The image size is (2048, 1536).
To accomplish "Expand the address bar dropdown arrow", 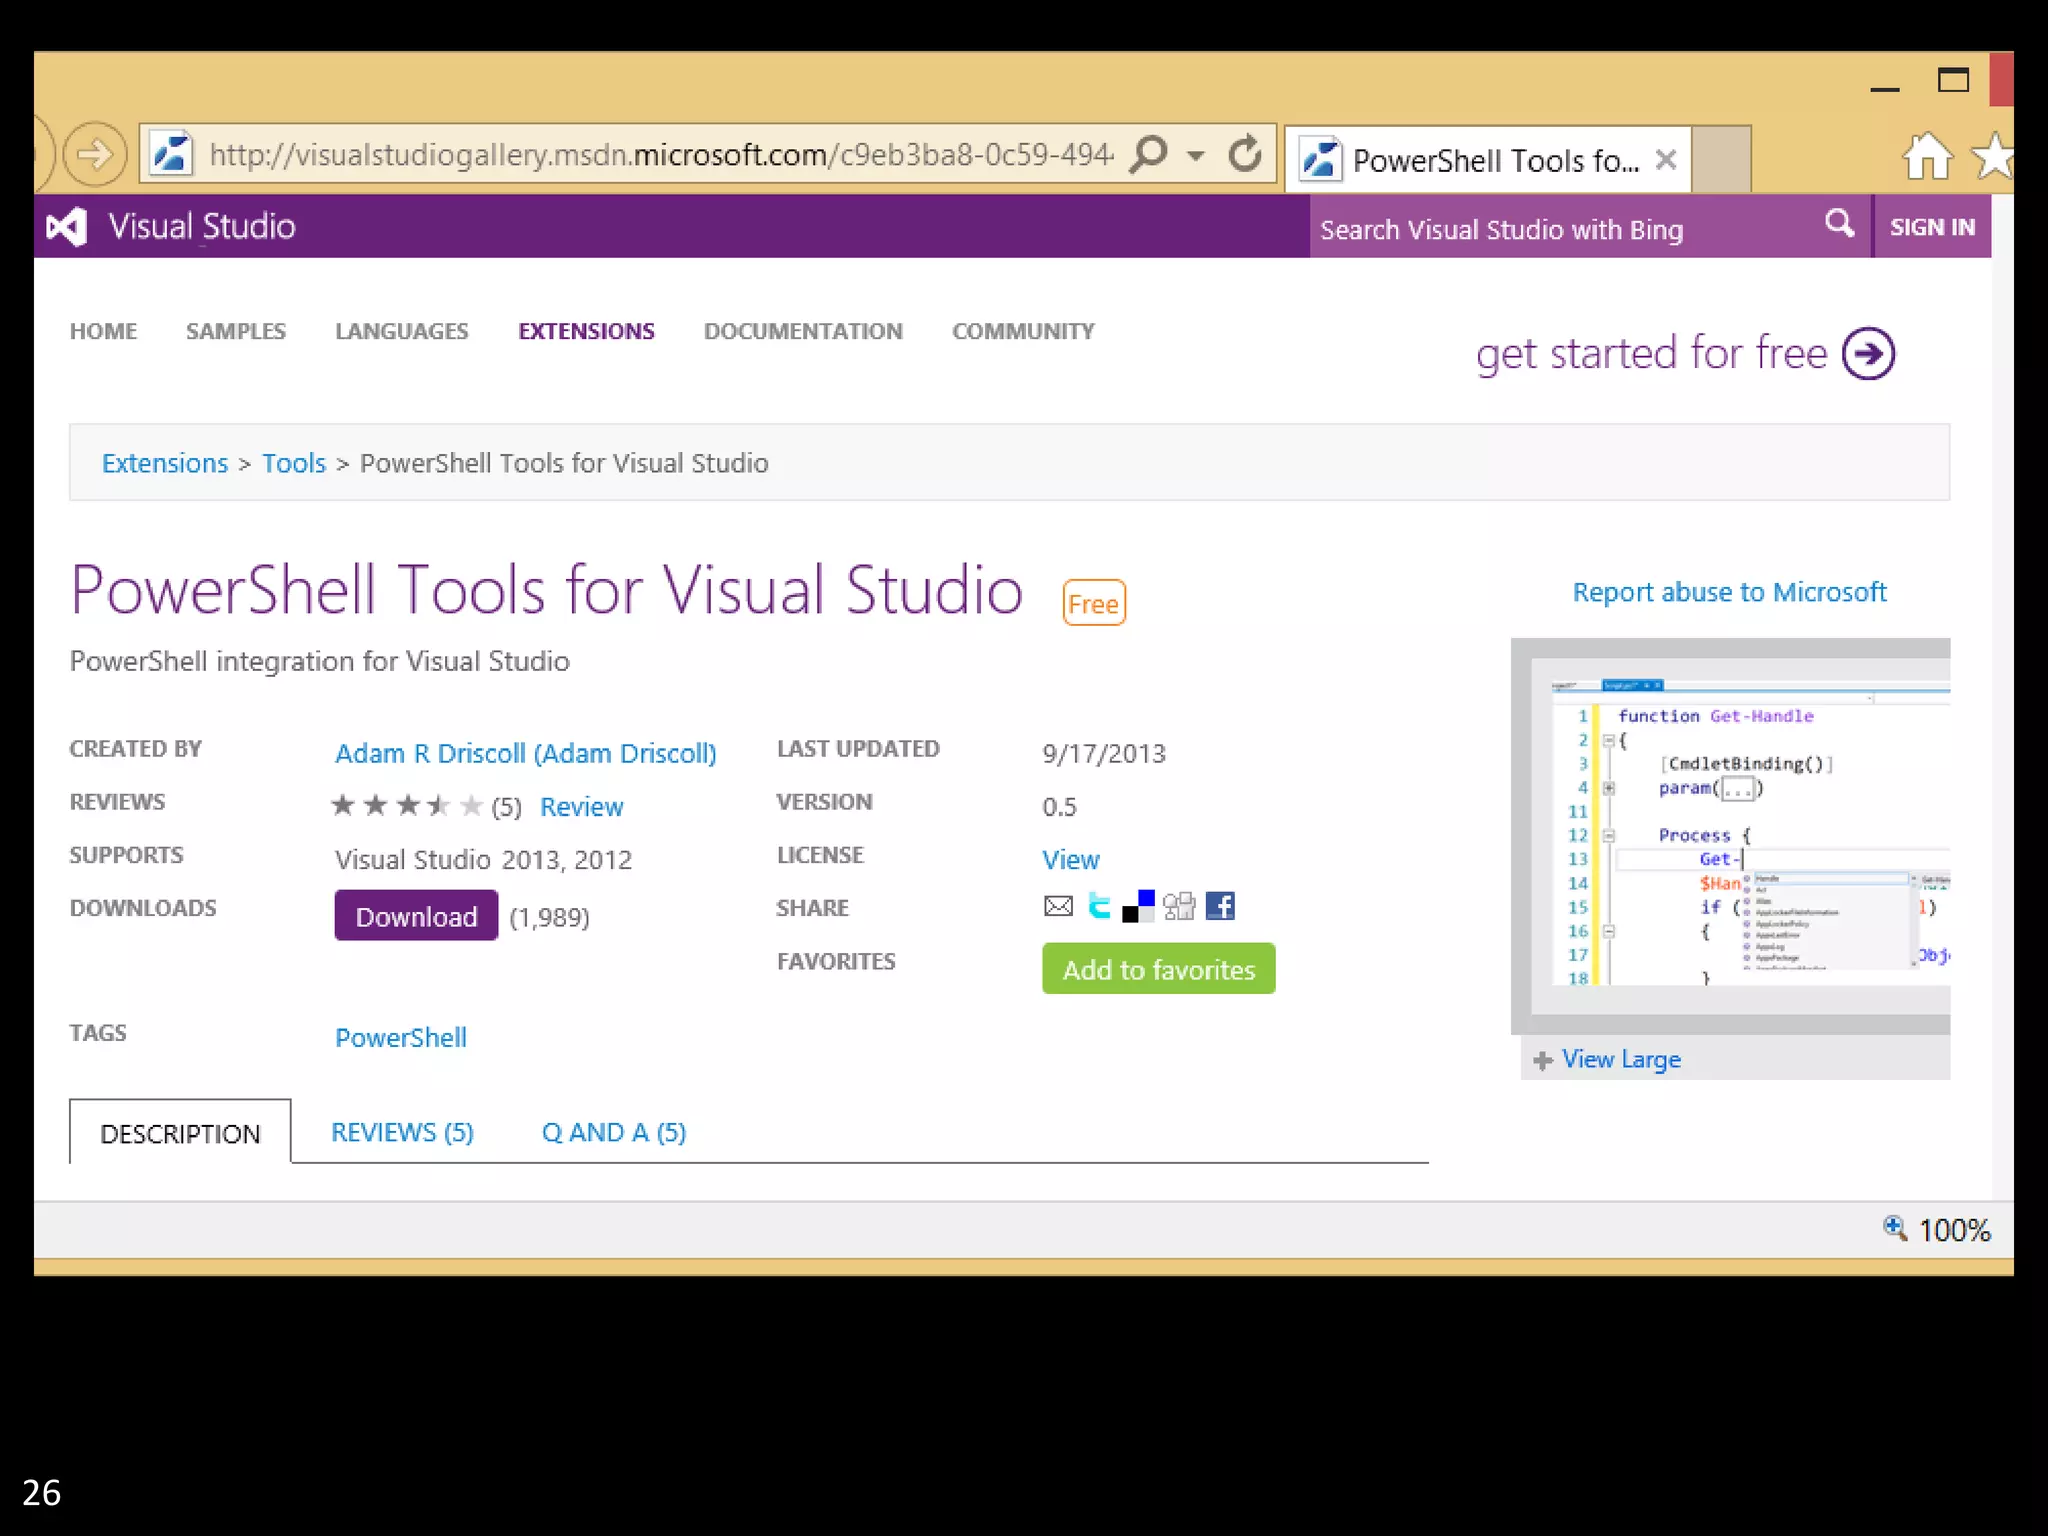I will pyautogui.click(x=1195, y=156).
